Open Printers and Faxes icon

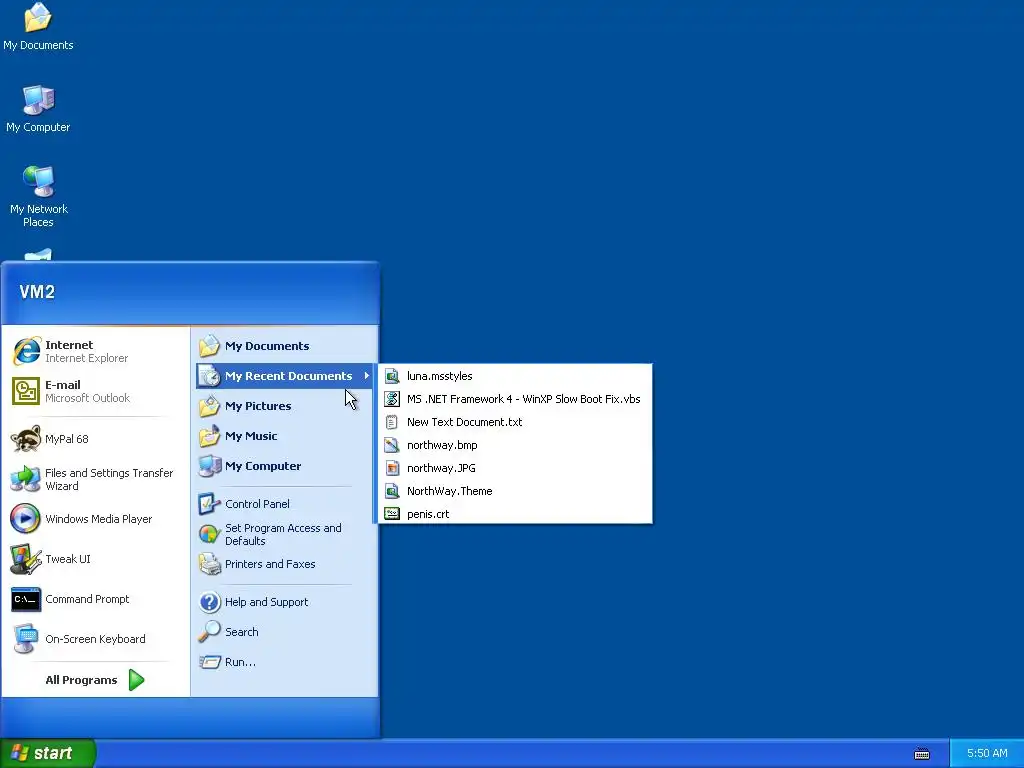click(x=210, y=564)
